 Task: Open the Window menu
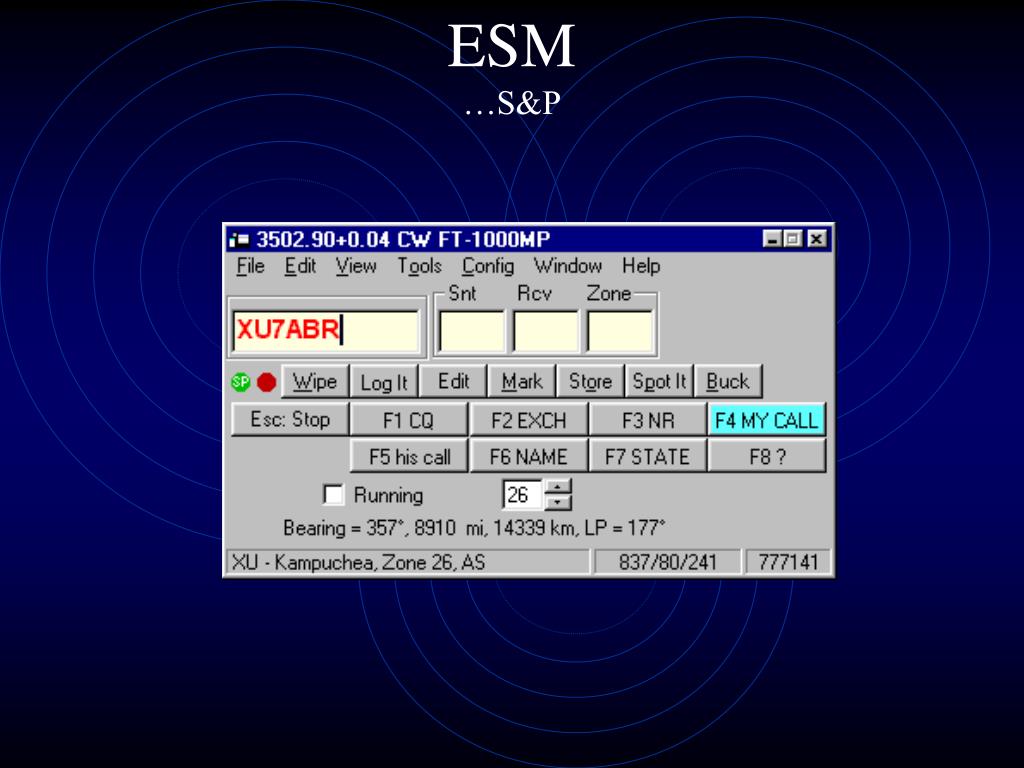tap(568, 266)
